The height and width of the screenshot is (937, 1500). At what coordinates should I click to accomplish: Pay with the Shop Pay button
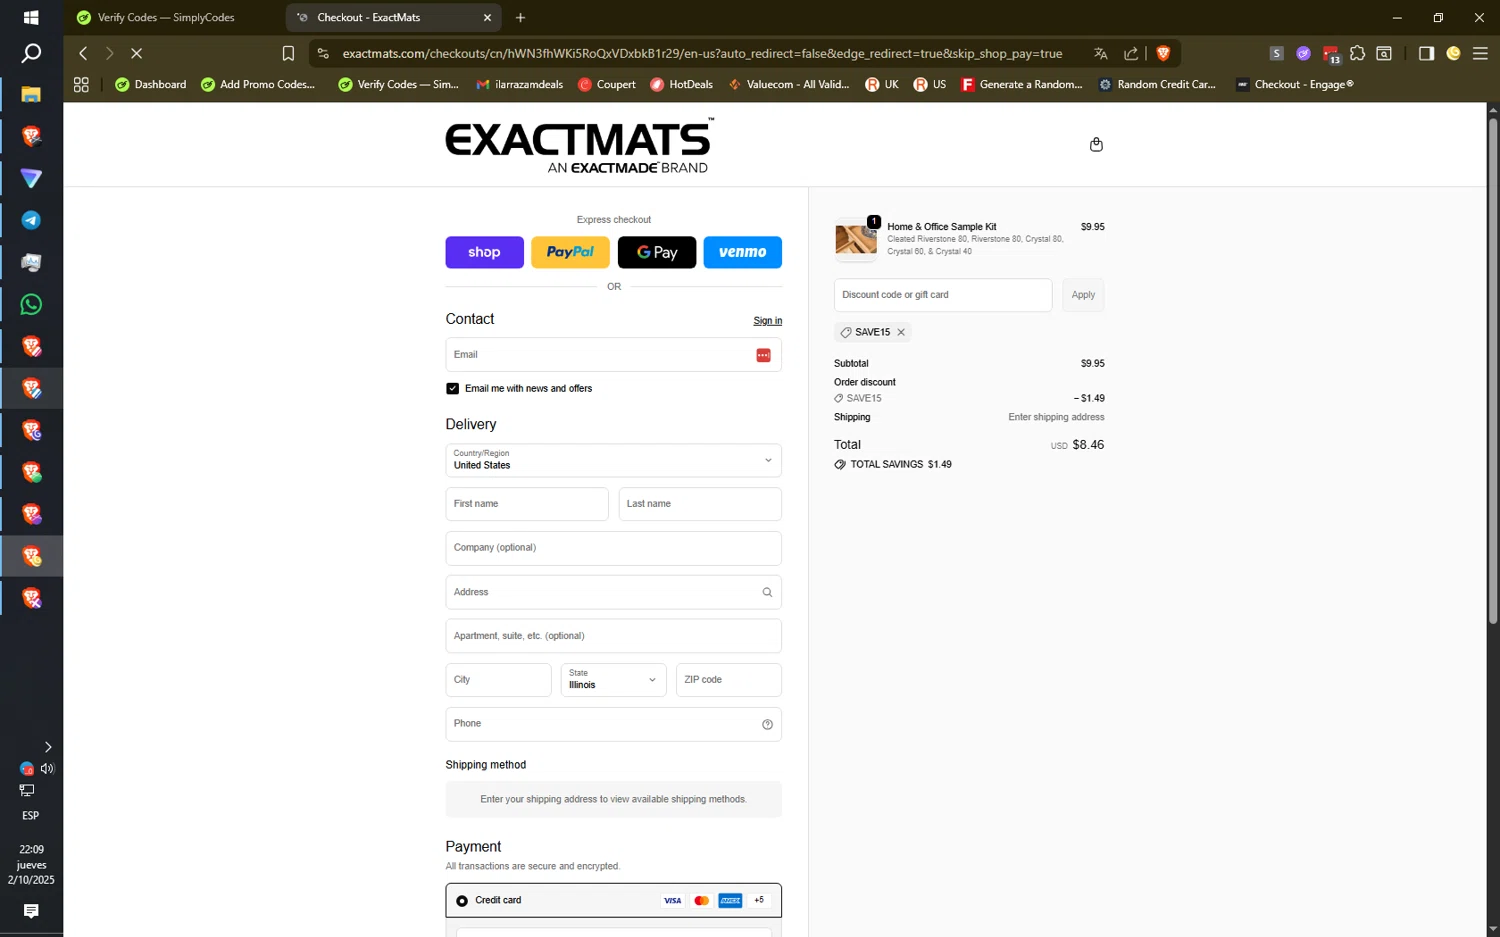coord(484,252)
